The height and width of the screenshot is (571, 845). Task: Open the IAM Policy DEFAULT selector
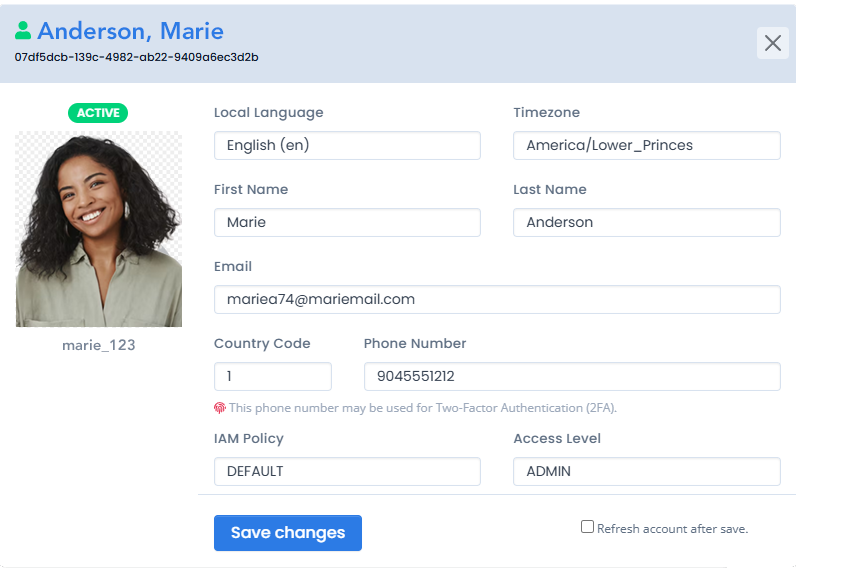(x=347, y=471)
